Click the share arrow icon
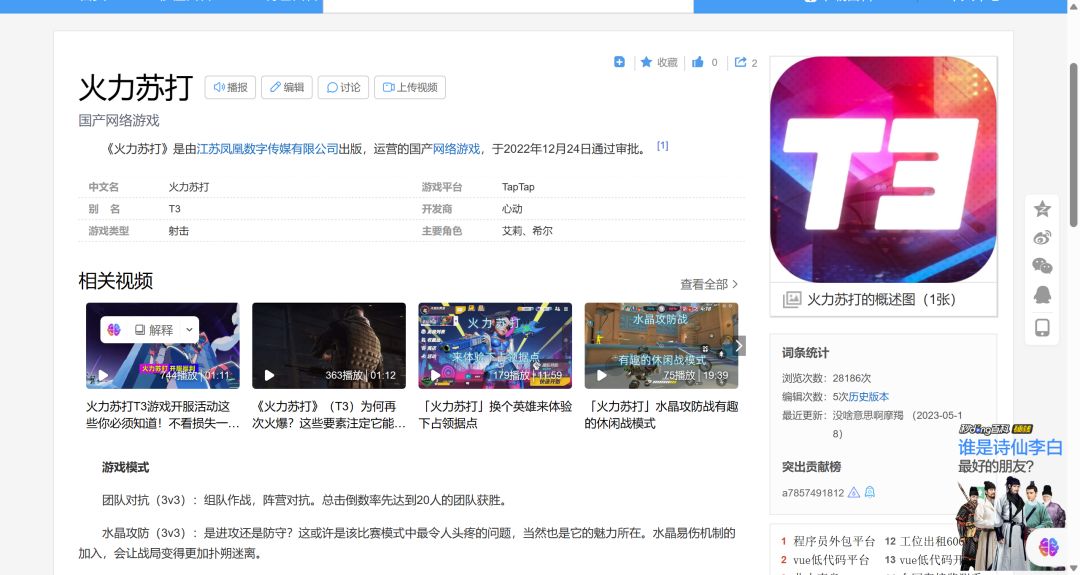This screenshot has width=1080, height=575. (x=740, y=62)
